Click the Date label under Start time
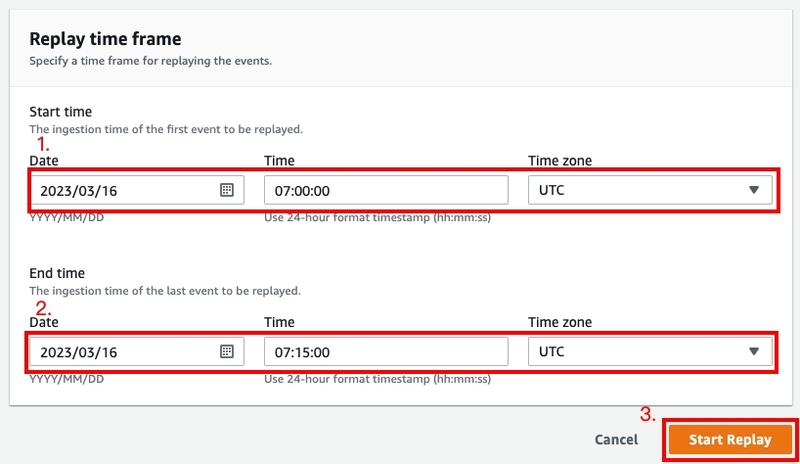Screen dimensions: 800x464 point(44,161)
